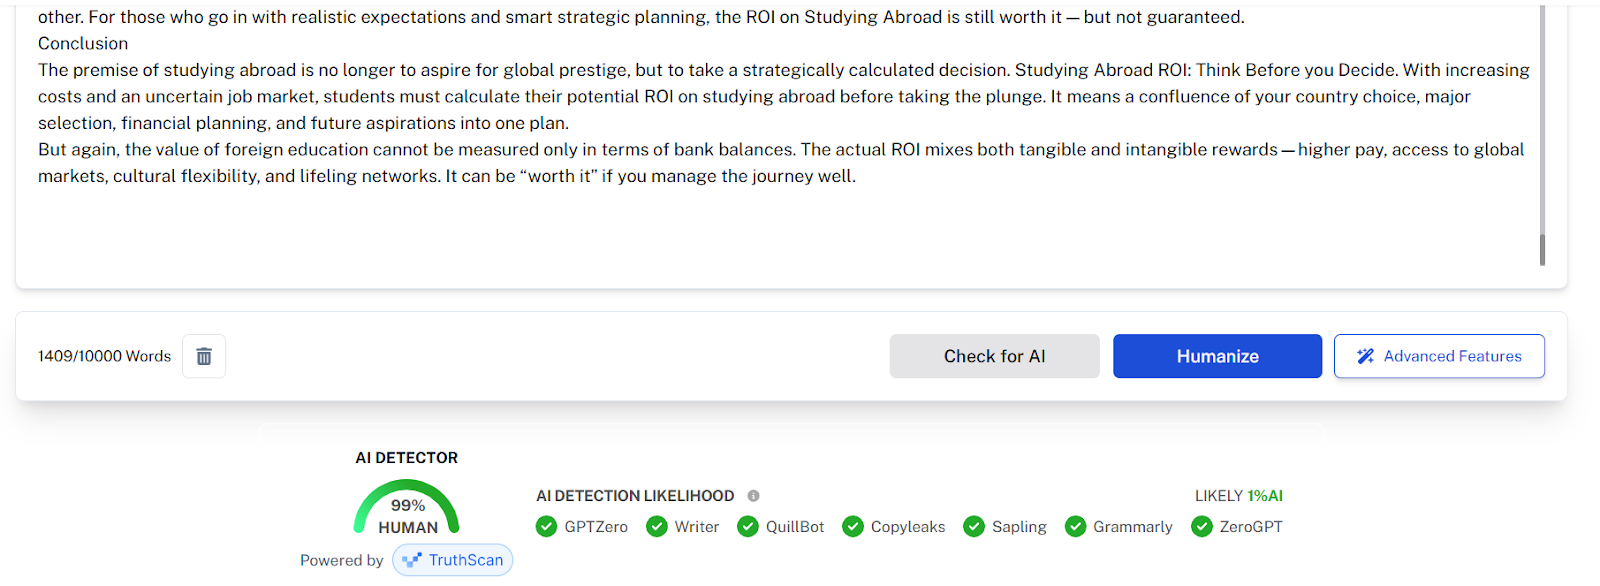Open the TruthScan powered-by link
Image resolution: width=1600 pixels, height=586 pixels.
[x=453, y=560]
